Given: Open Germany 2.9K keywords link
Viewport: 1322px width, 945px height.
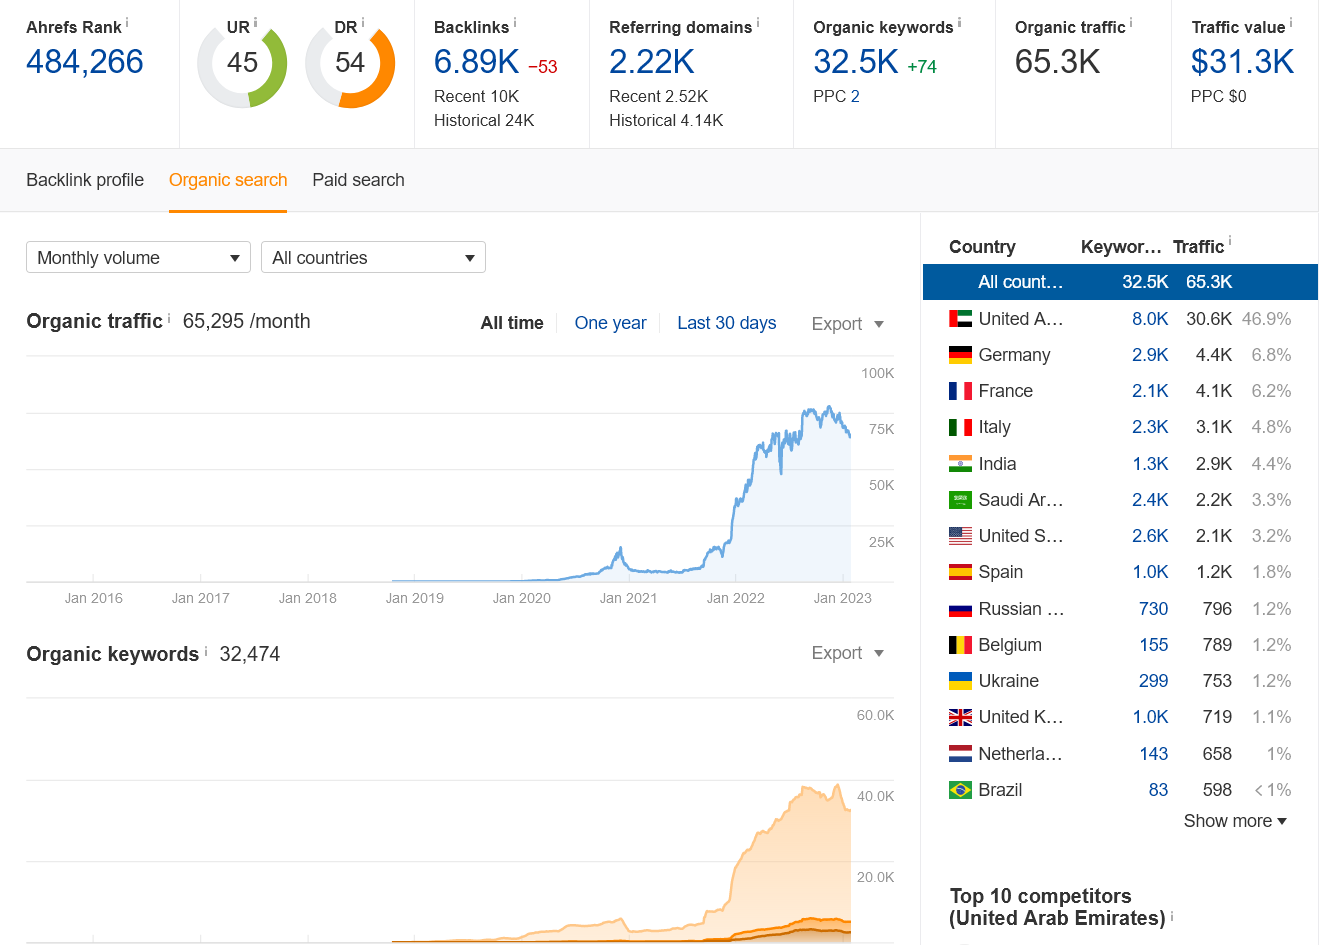Looking at the screenshot, I should (x=1150, y=355).
